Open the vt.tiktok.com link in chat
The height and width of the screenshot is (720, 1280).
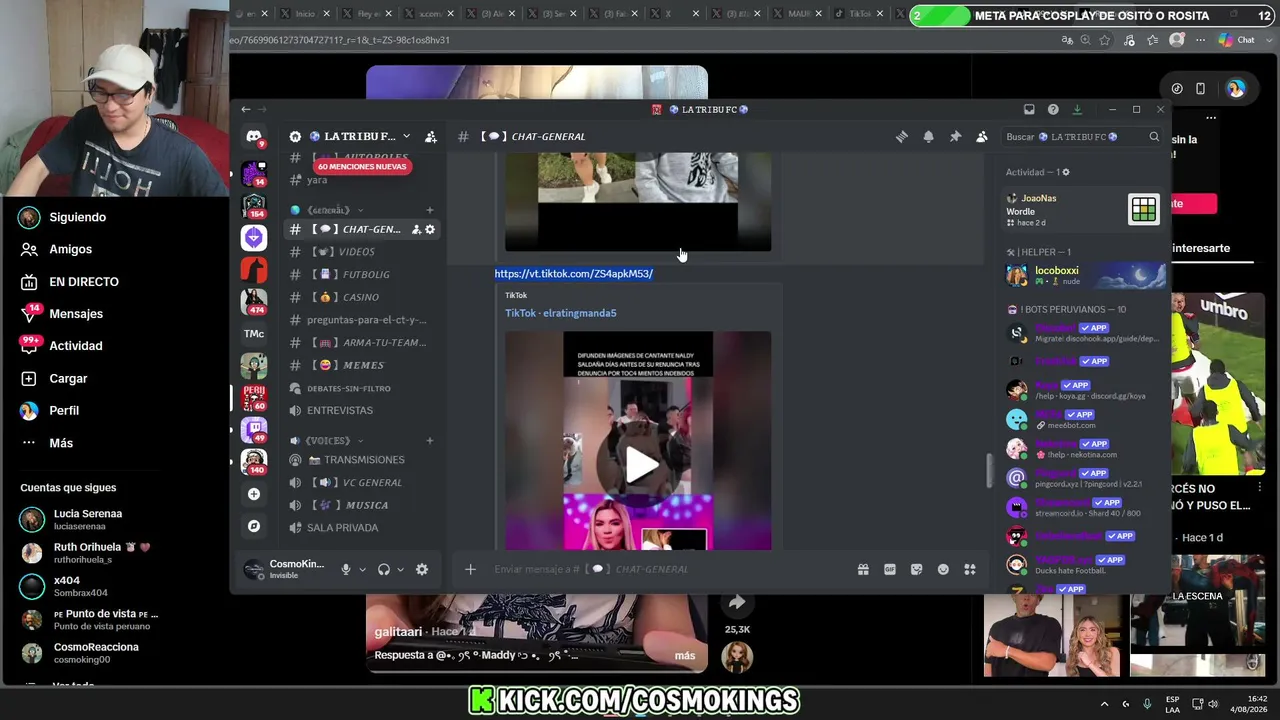574,274
